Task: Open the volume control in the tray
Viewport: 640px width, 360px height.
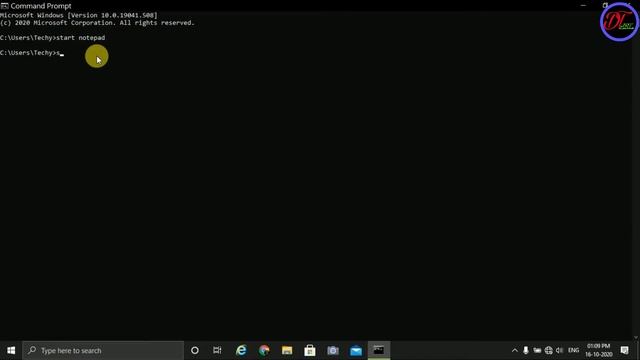Action: (560, 350)
